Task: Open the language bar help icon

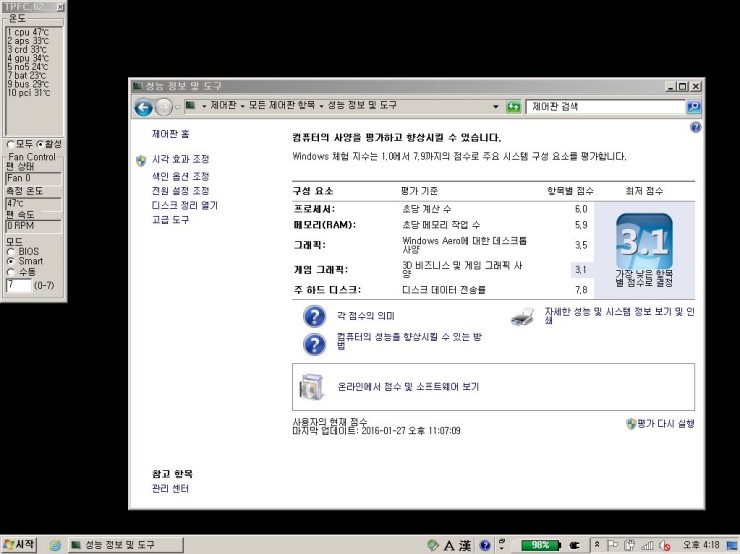Action: pos(485,546)
